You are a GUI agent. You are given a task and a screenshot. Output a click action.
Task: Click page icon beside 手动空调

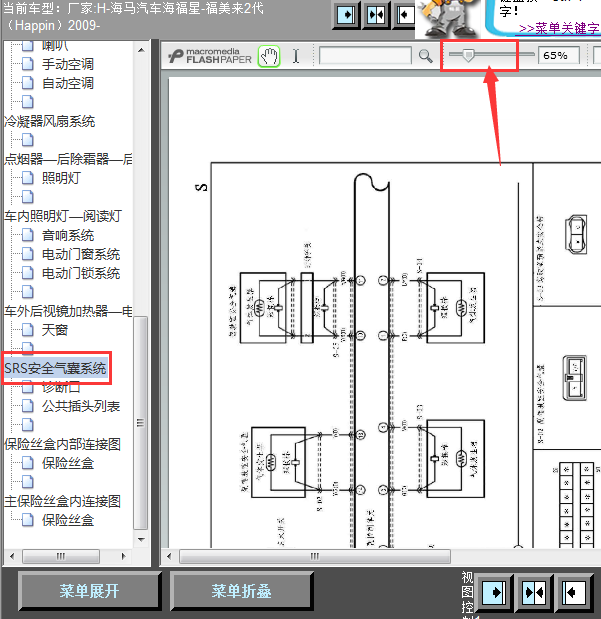point(28,64)
